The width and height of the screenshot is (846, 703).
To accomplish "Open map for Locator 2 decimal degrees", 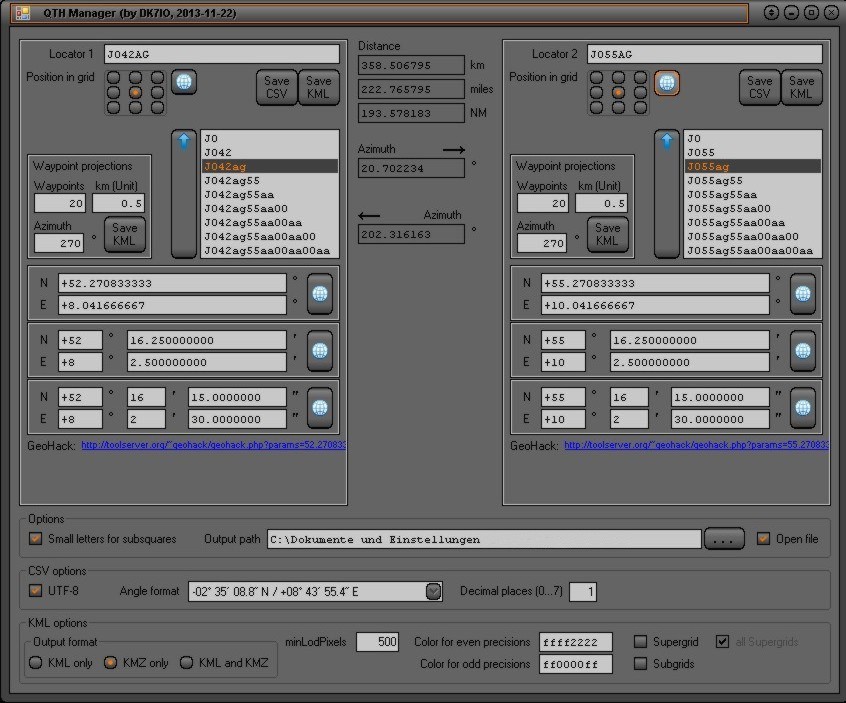I will tap(802, 293).
